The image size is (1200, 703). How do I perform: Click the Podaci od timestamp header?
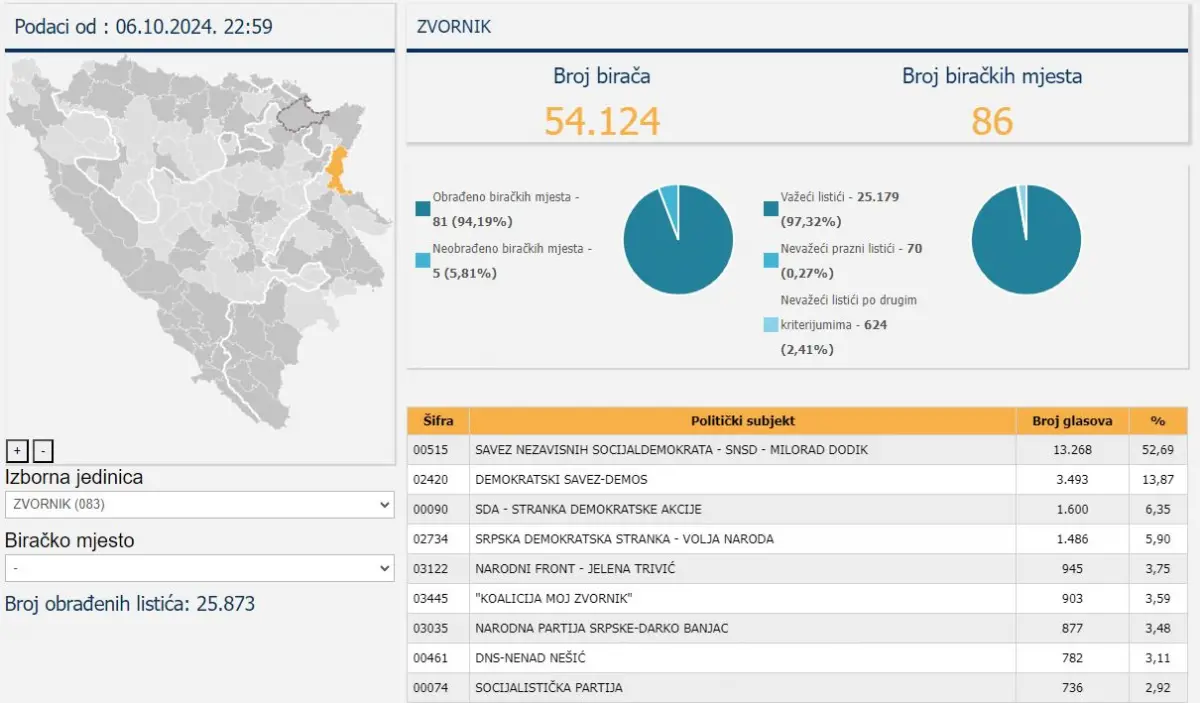coord(143,27)
